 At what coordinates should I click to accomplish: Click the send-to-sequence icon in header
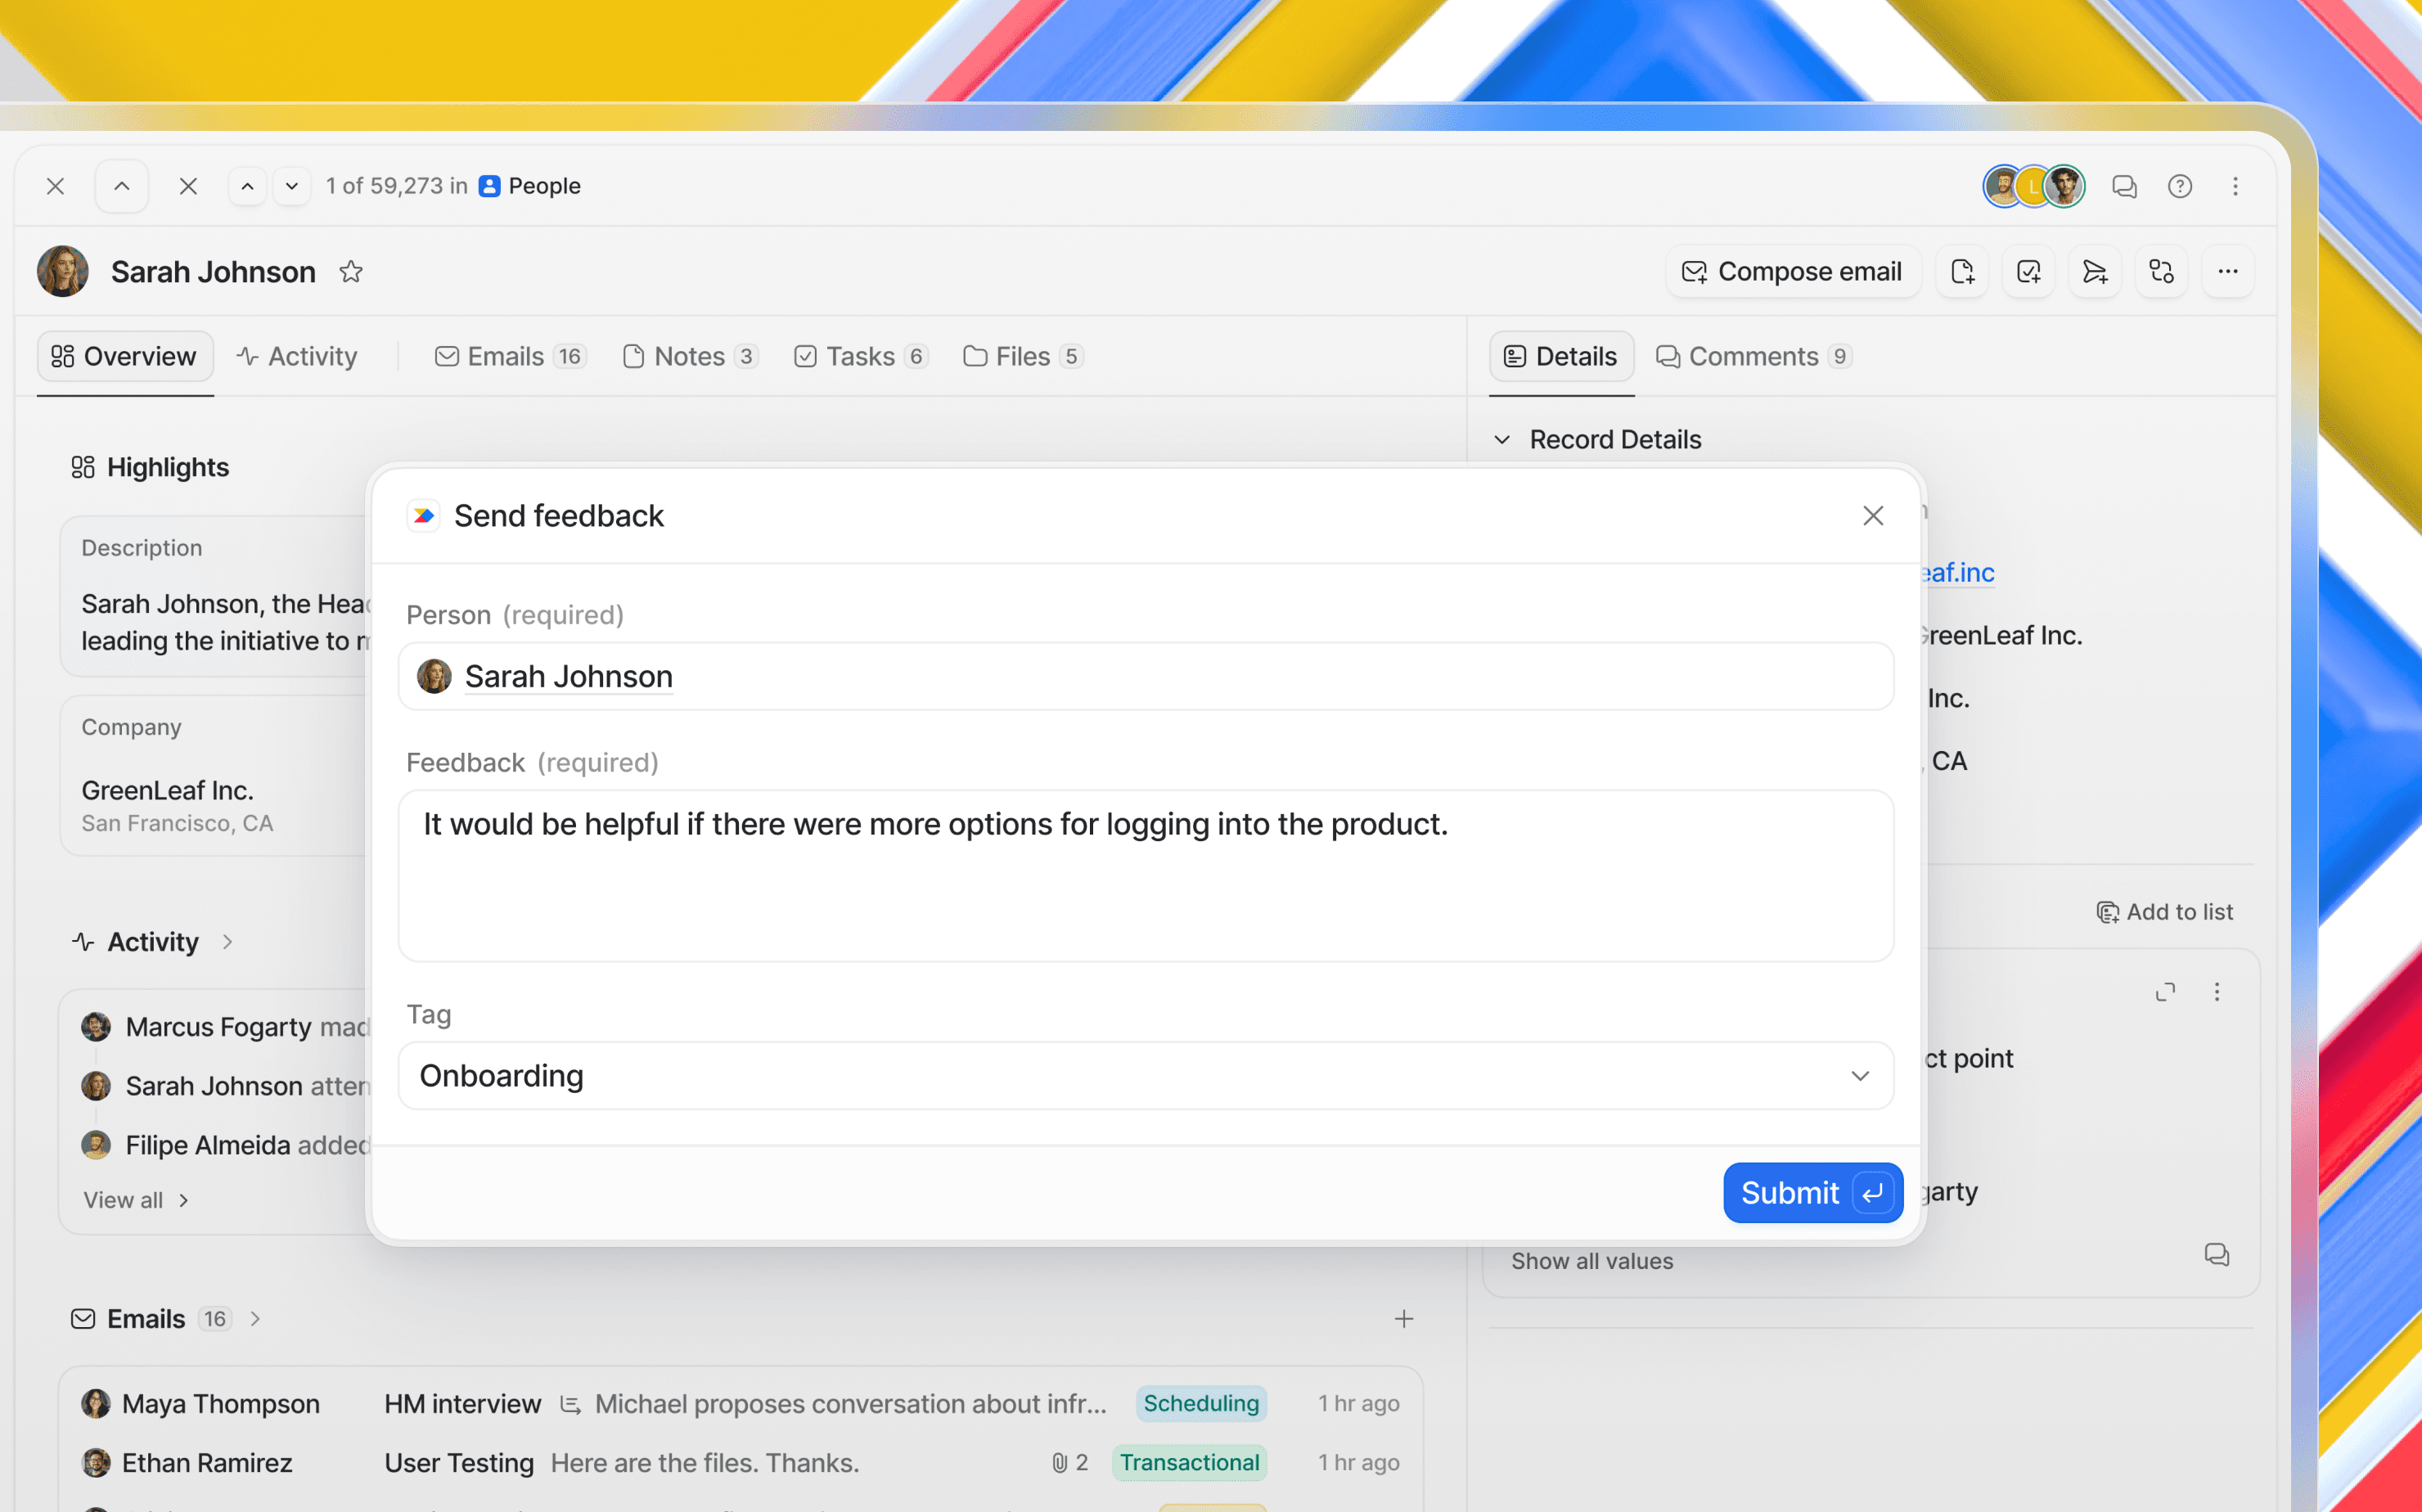2094,272
